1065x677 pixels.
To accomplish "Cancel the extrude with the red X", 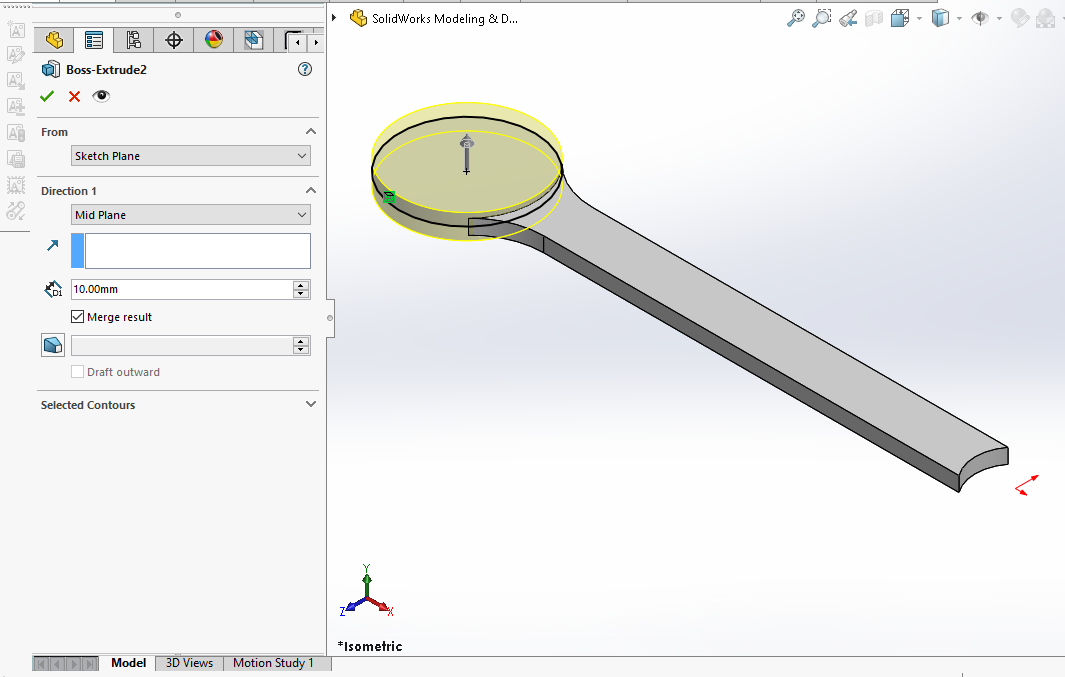I will point(74,96).
